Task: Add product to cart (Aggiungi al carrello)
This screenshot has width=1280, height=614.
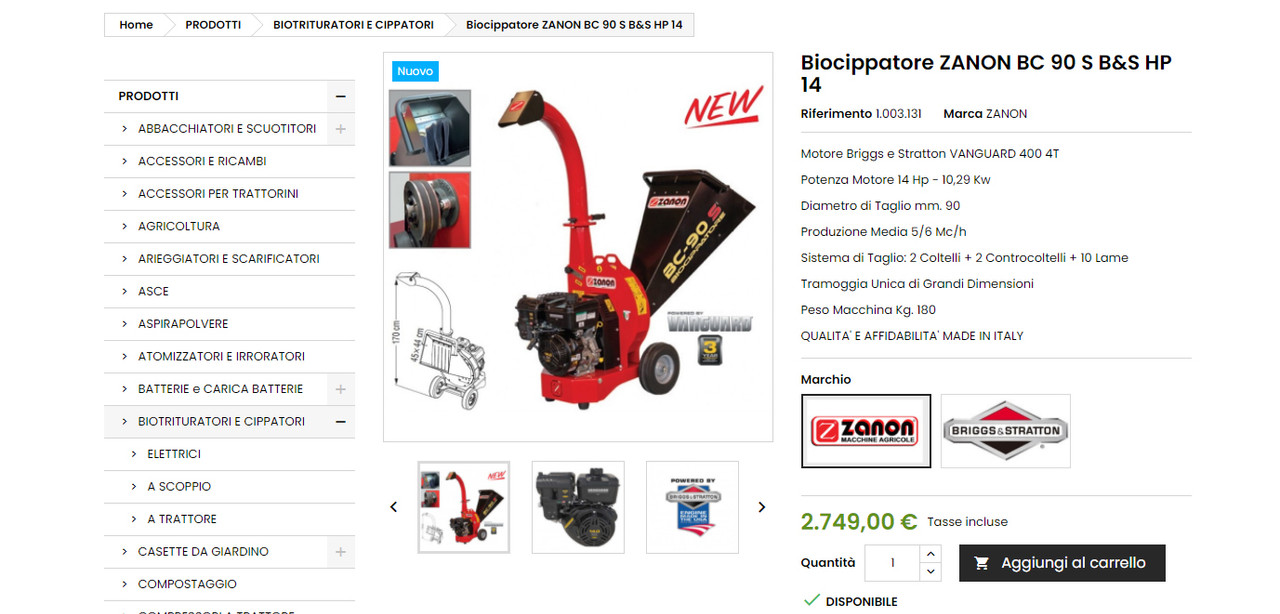Action: coord(1062,563)
